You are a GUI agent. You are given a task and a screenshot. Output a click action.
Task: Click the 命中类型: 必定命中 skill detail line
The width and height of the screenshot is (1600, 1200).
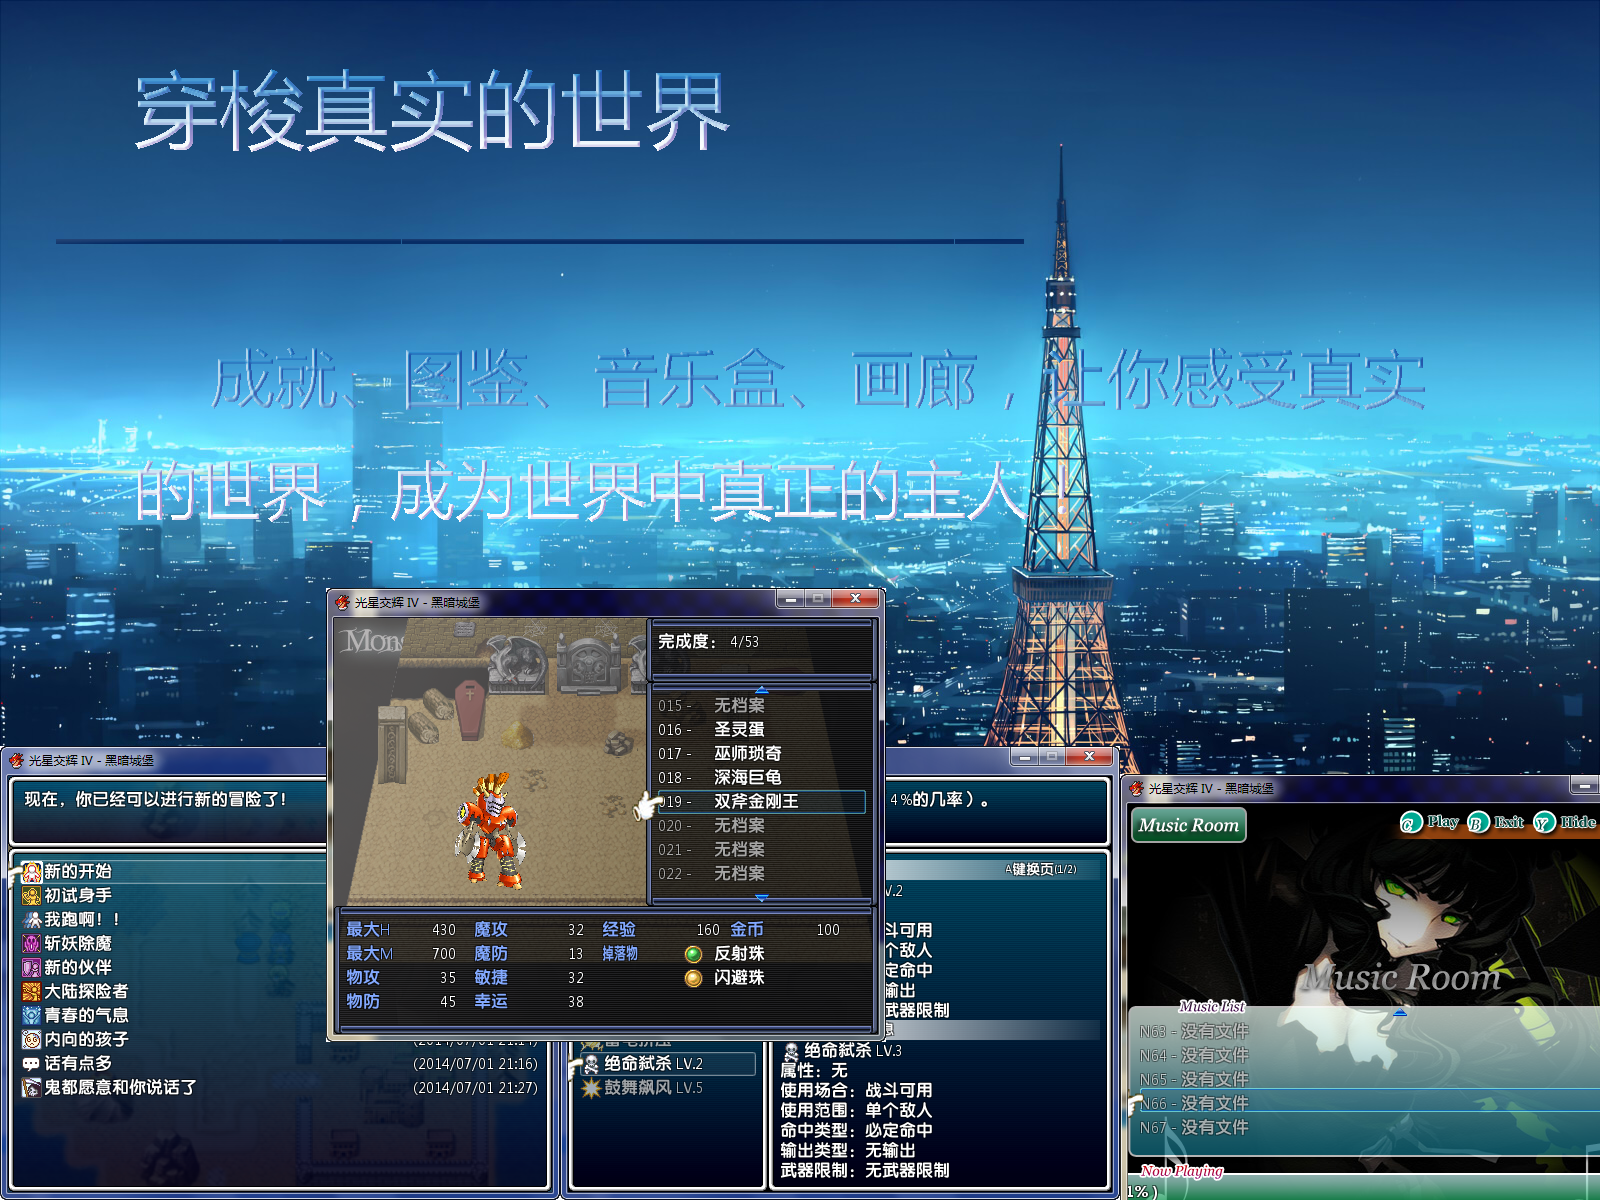point(856,1131)
